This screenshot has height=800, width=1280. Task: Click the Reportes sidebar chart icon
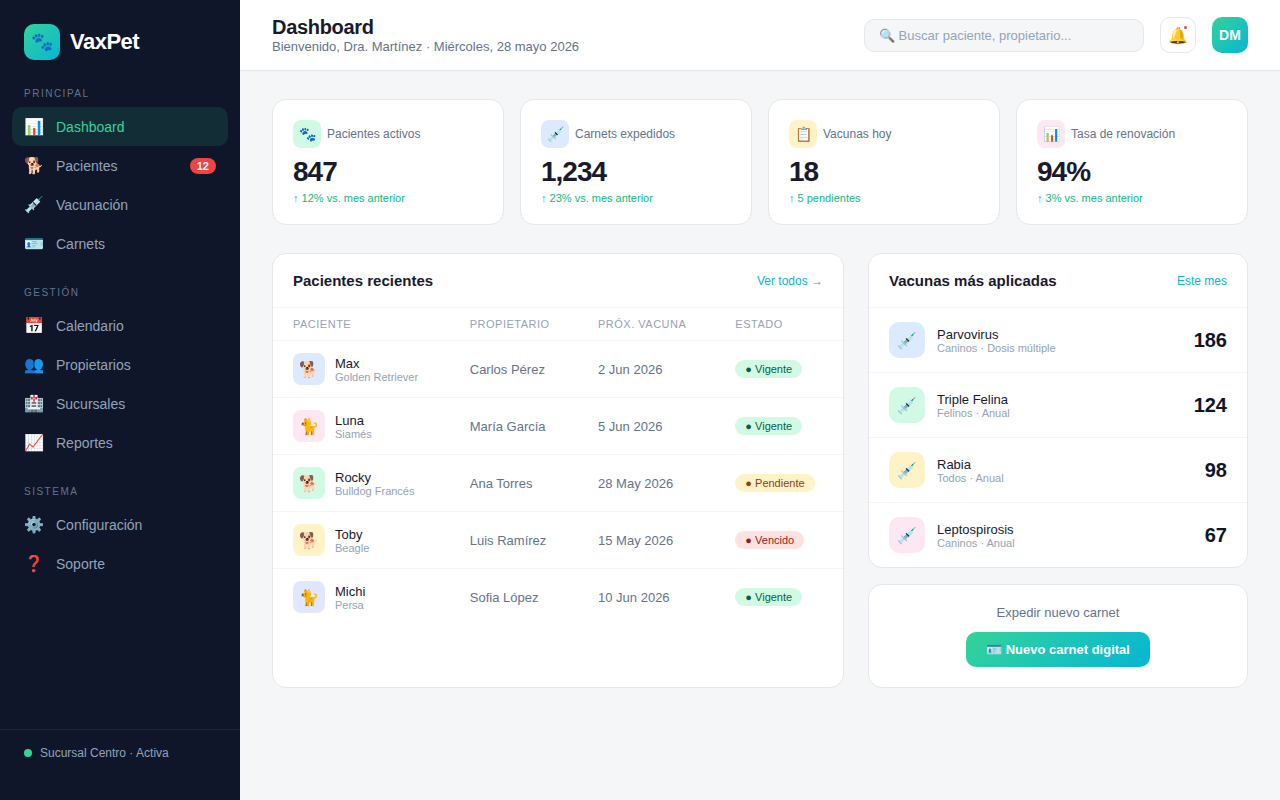[34, 443]
